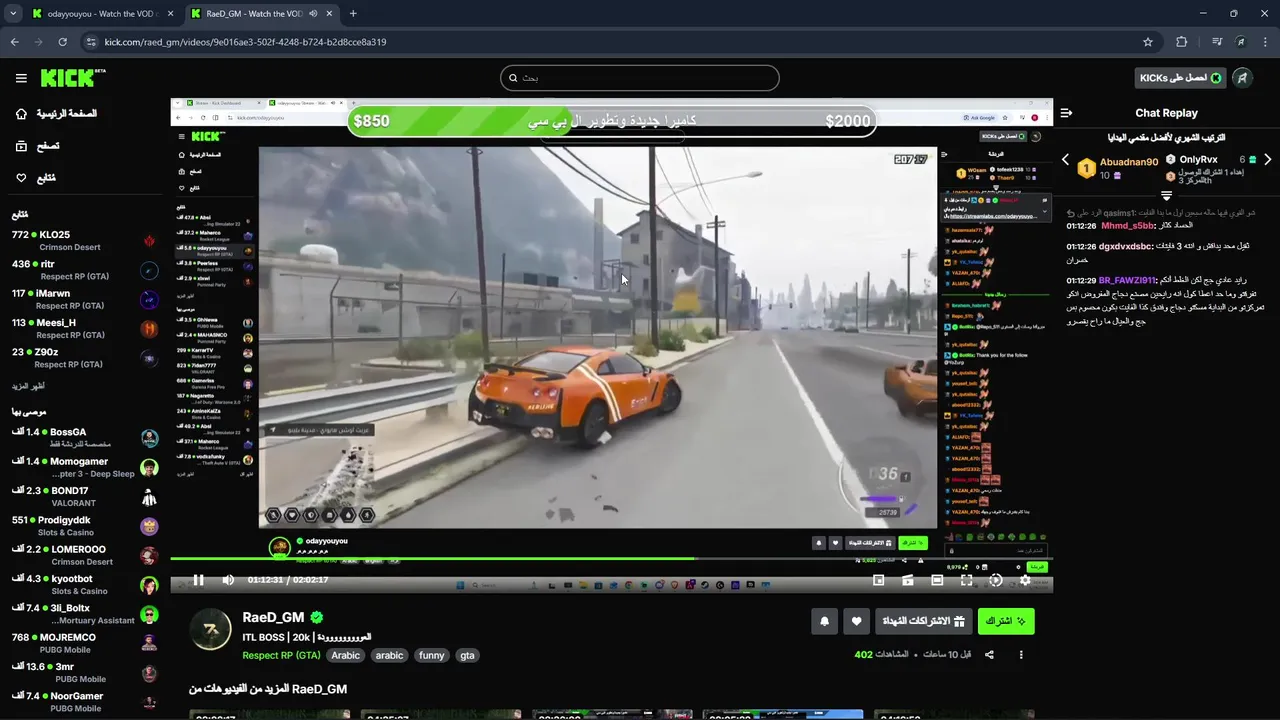This screenshot has height=720, width=1280.
Task: Show previous gifter leaderboard entry
Action: point(1065,160)
